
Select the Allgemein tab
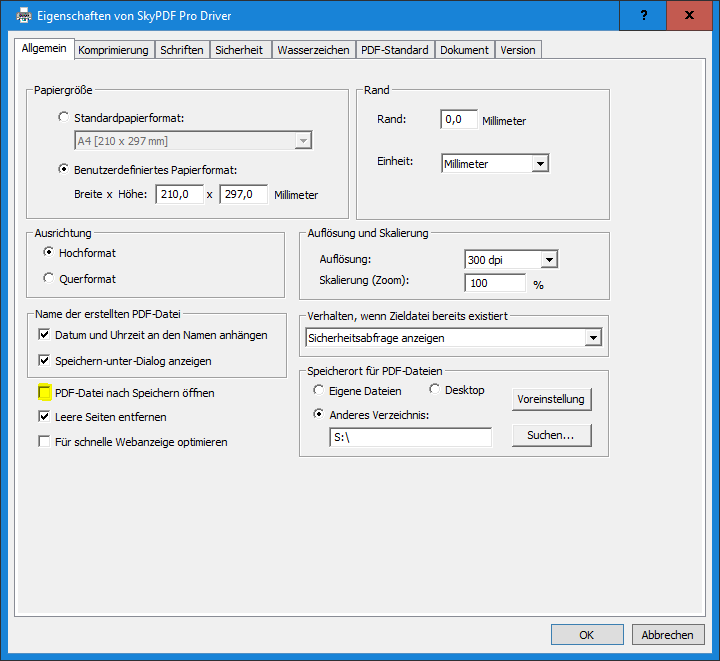[44, 49]
